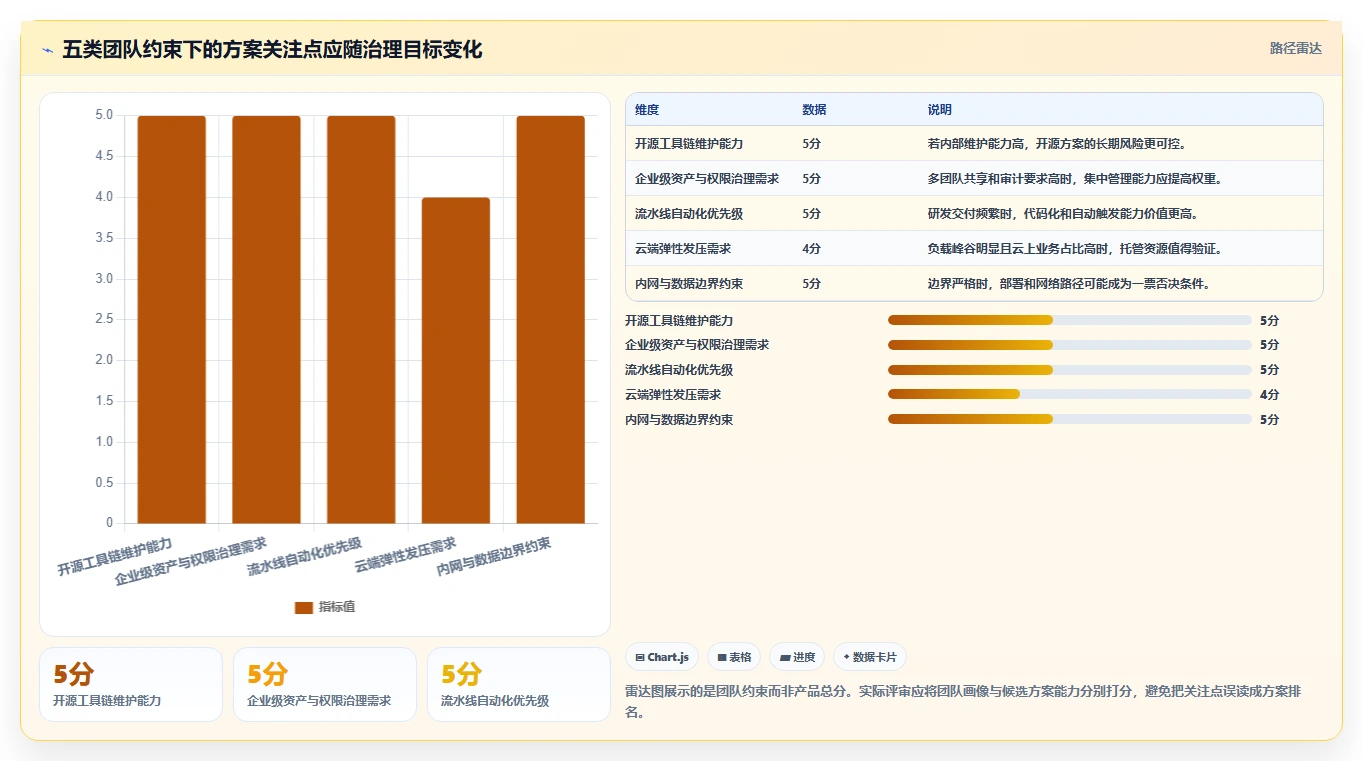The width and height of the screenshot is (1363, 761).
Task: Click x-axis label 云端弹性发压需求
Action: pos(406,555)
